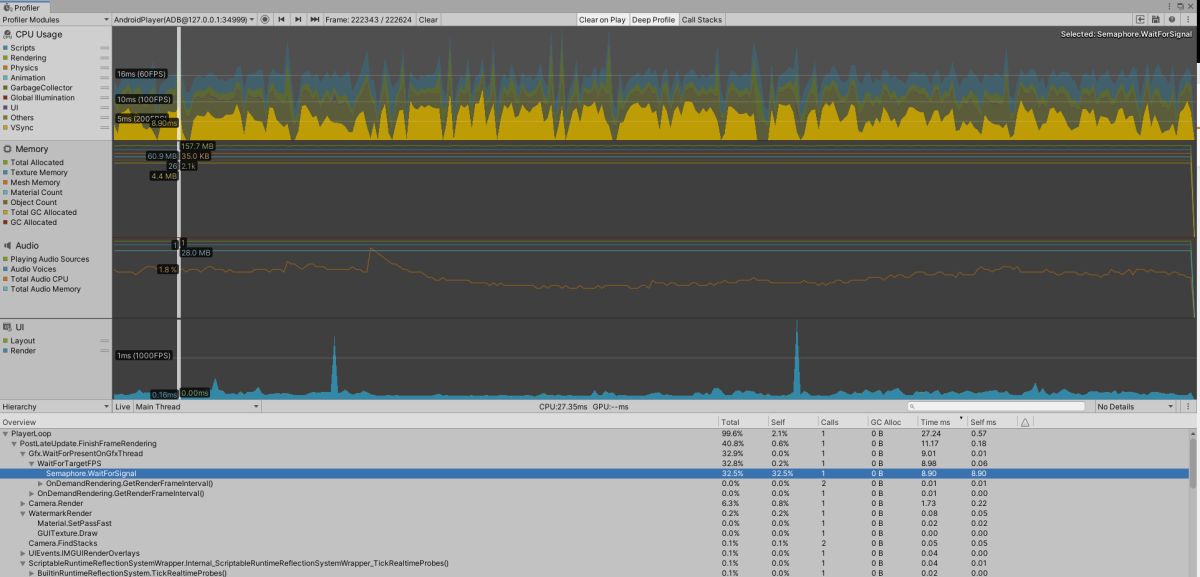Collapse PostLateUpdate.FinishFrameRendering row
This screenshot has height=577, width=1200.
click(14, 443)
